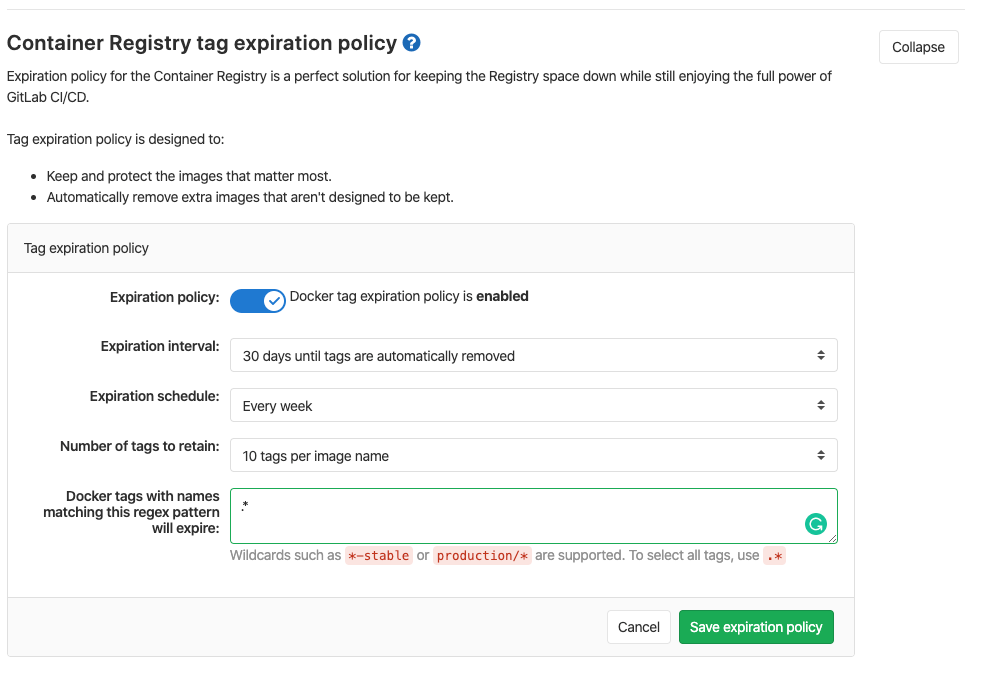This screenshot has width=982, height=676.
Task: Click the checkmark inside the enabled toggle
Action: point(270,300)
